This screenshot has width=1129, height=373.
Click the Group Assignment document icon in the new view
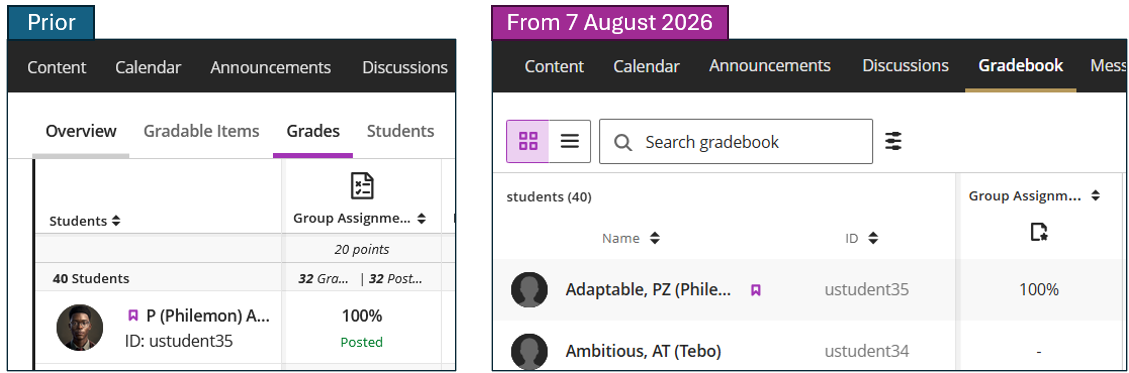1038,232
